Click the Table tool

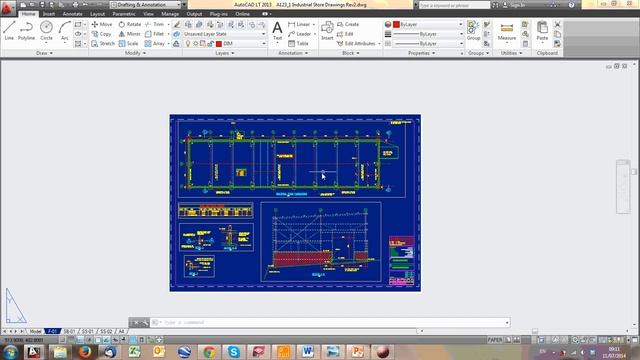298,43
